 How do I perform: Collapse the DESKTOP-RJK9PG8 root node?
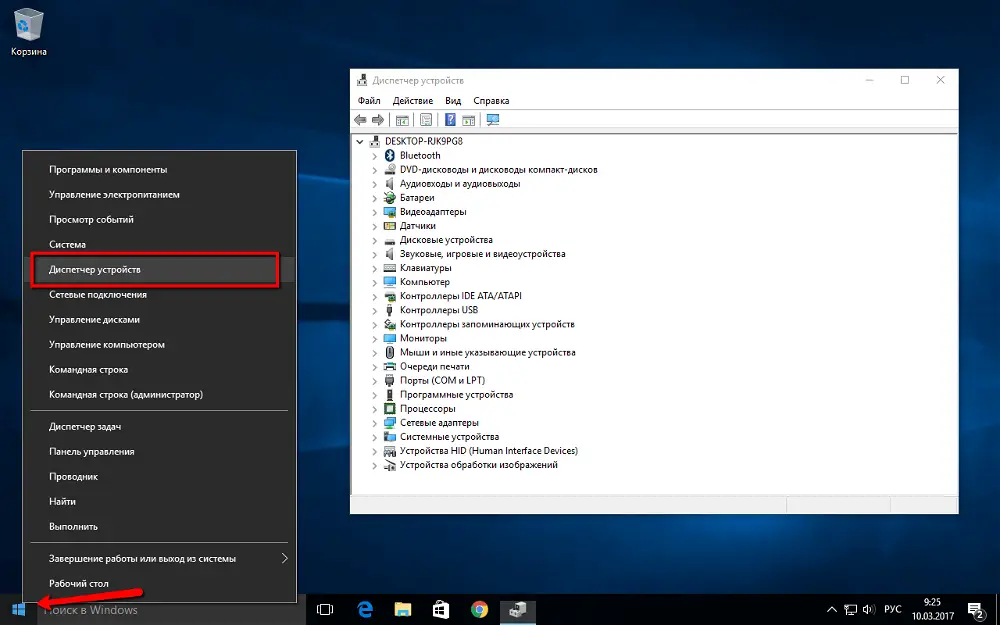[361, 142]
